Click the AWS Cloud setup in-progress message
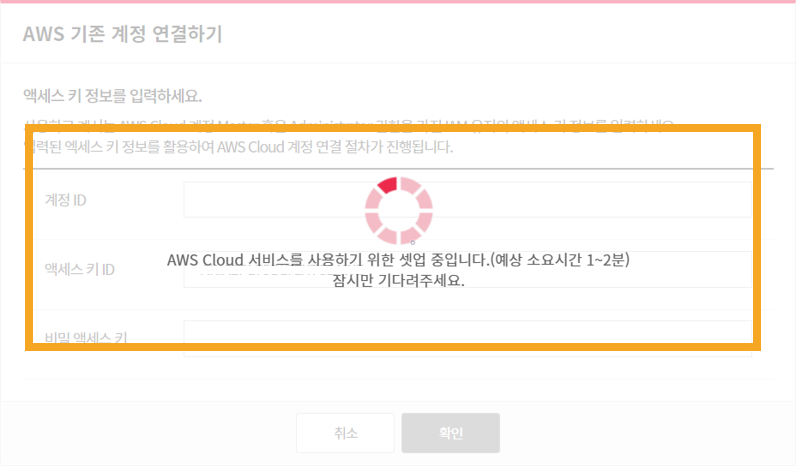Viewport: 796px width, 466px height. click(399, 260)
